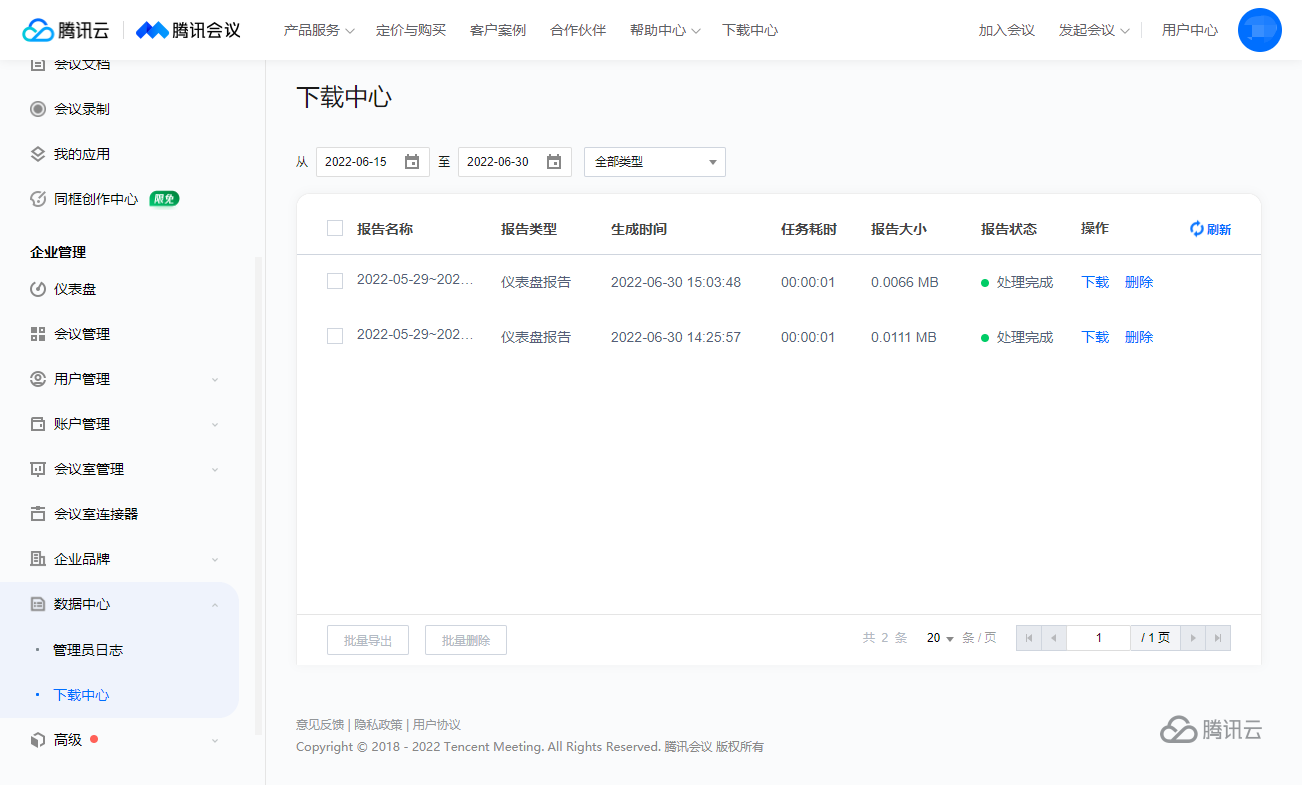The height and width of the screenshot is (785, 1302).
Task: Click the 会议管理 grid icon
Action: [38, 334]
